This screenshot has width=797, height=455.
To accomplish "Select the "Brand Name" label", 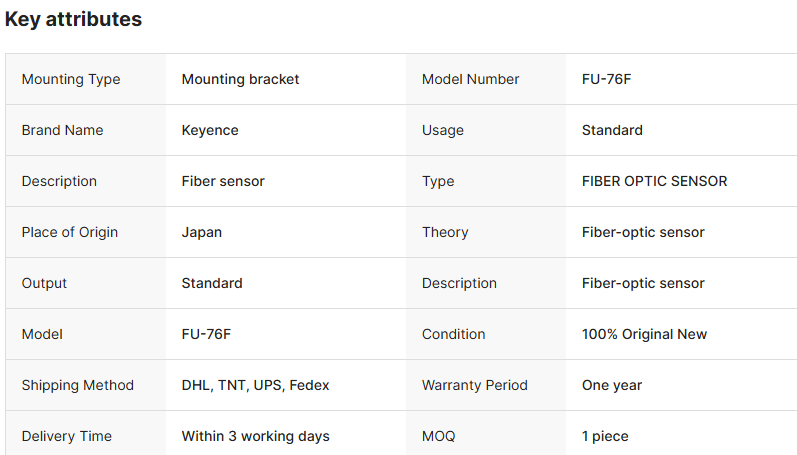I will pyautogui.click(x=62, y=130).
